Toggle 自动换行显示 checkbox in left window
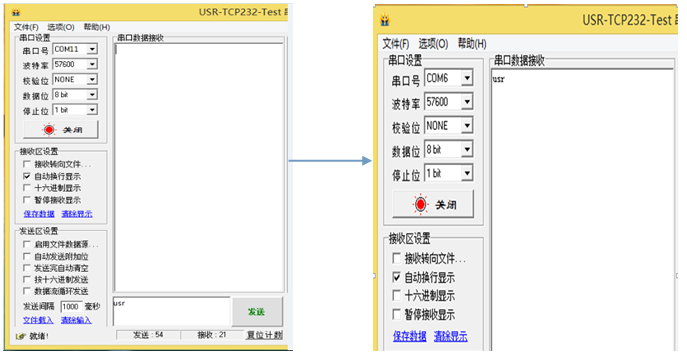 (27, 176)
